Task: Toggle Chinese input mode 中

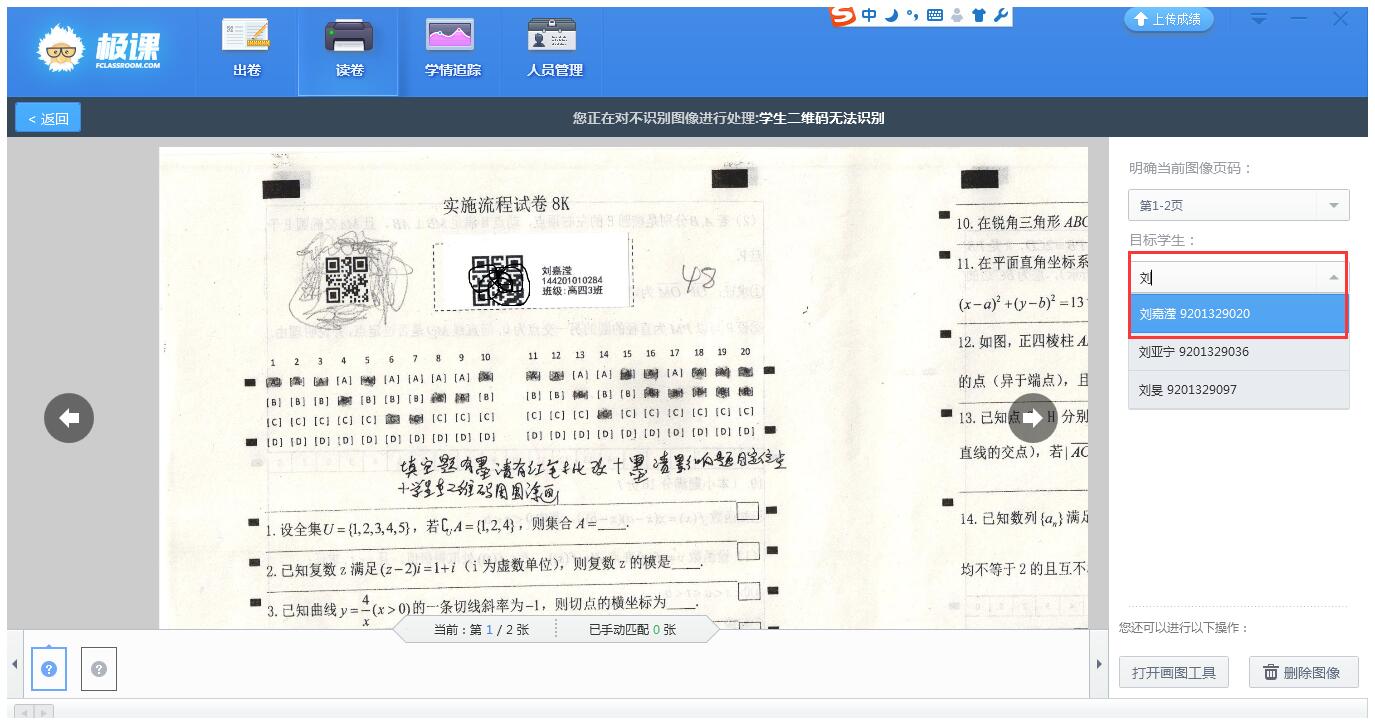Action: 868,15
